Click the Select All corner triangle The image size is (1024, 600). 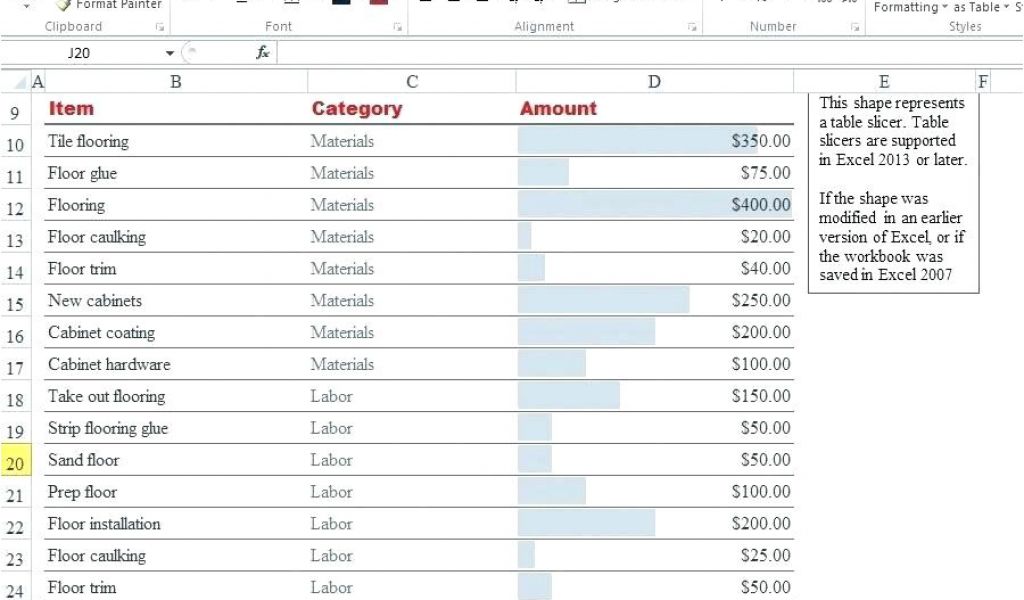click(19, 83)
